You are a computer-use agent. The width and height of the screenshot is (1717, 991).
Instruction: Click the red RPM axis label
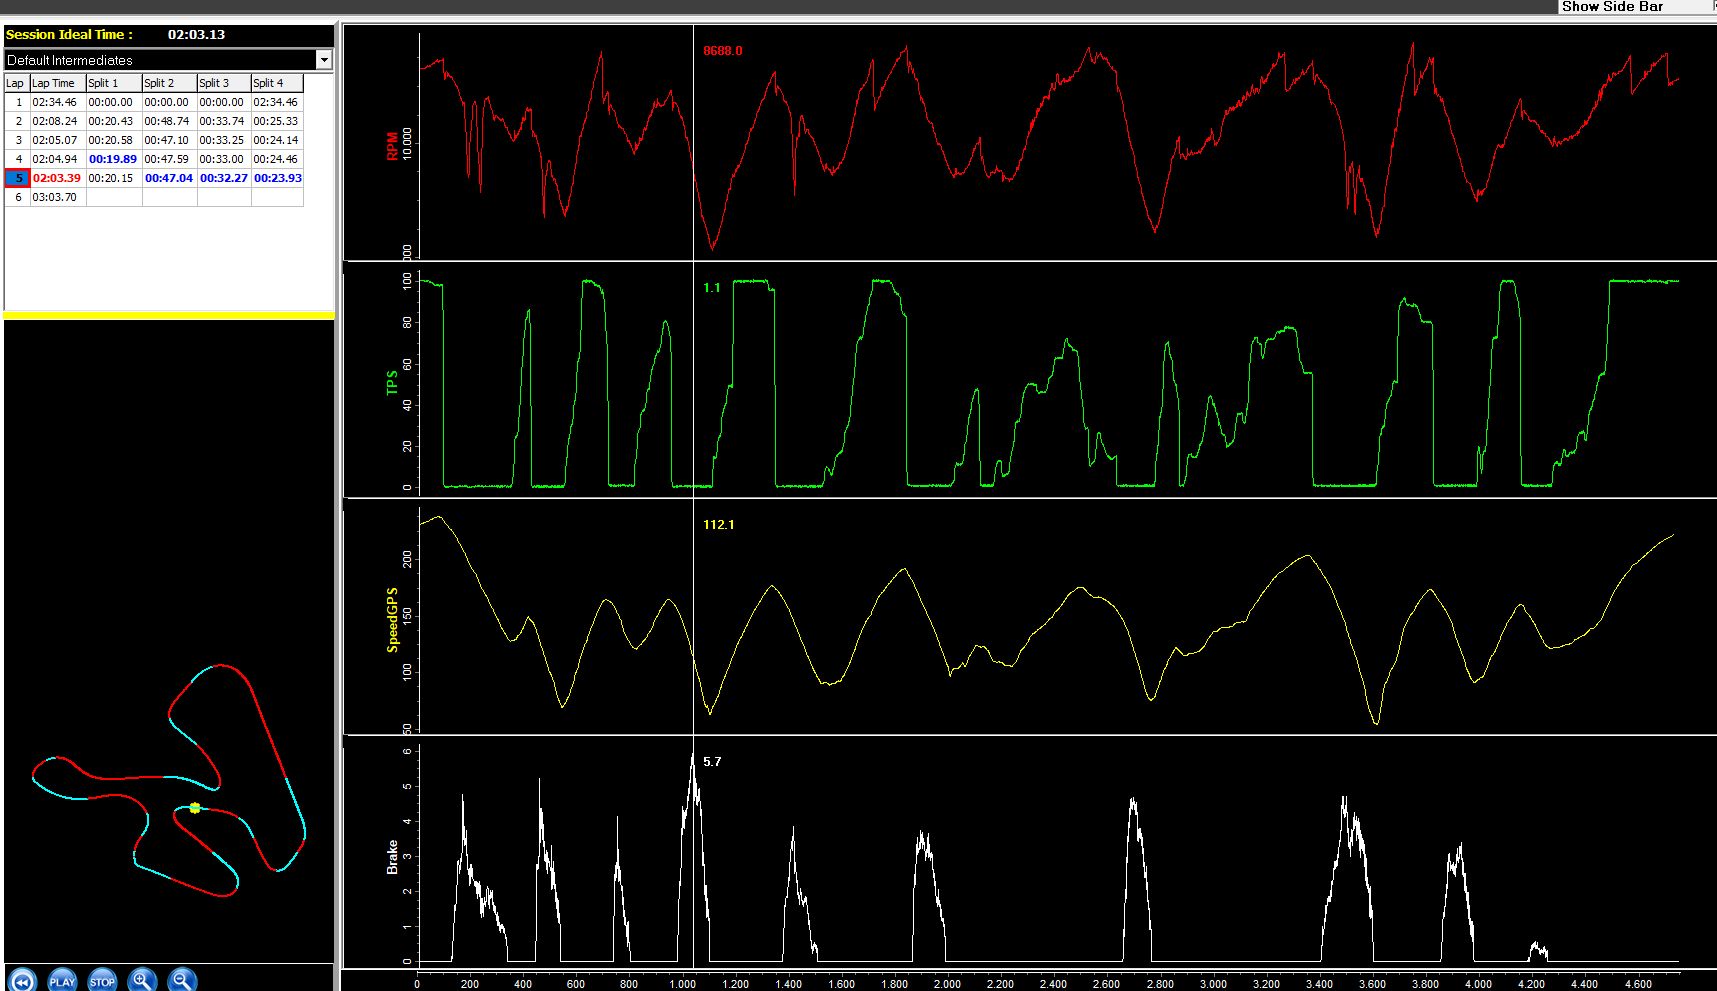392,147
